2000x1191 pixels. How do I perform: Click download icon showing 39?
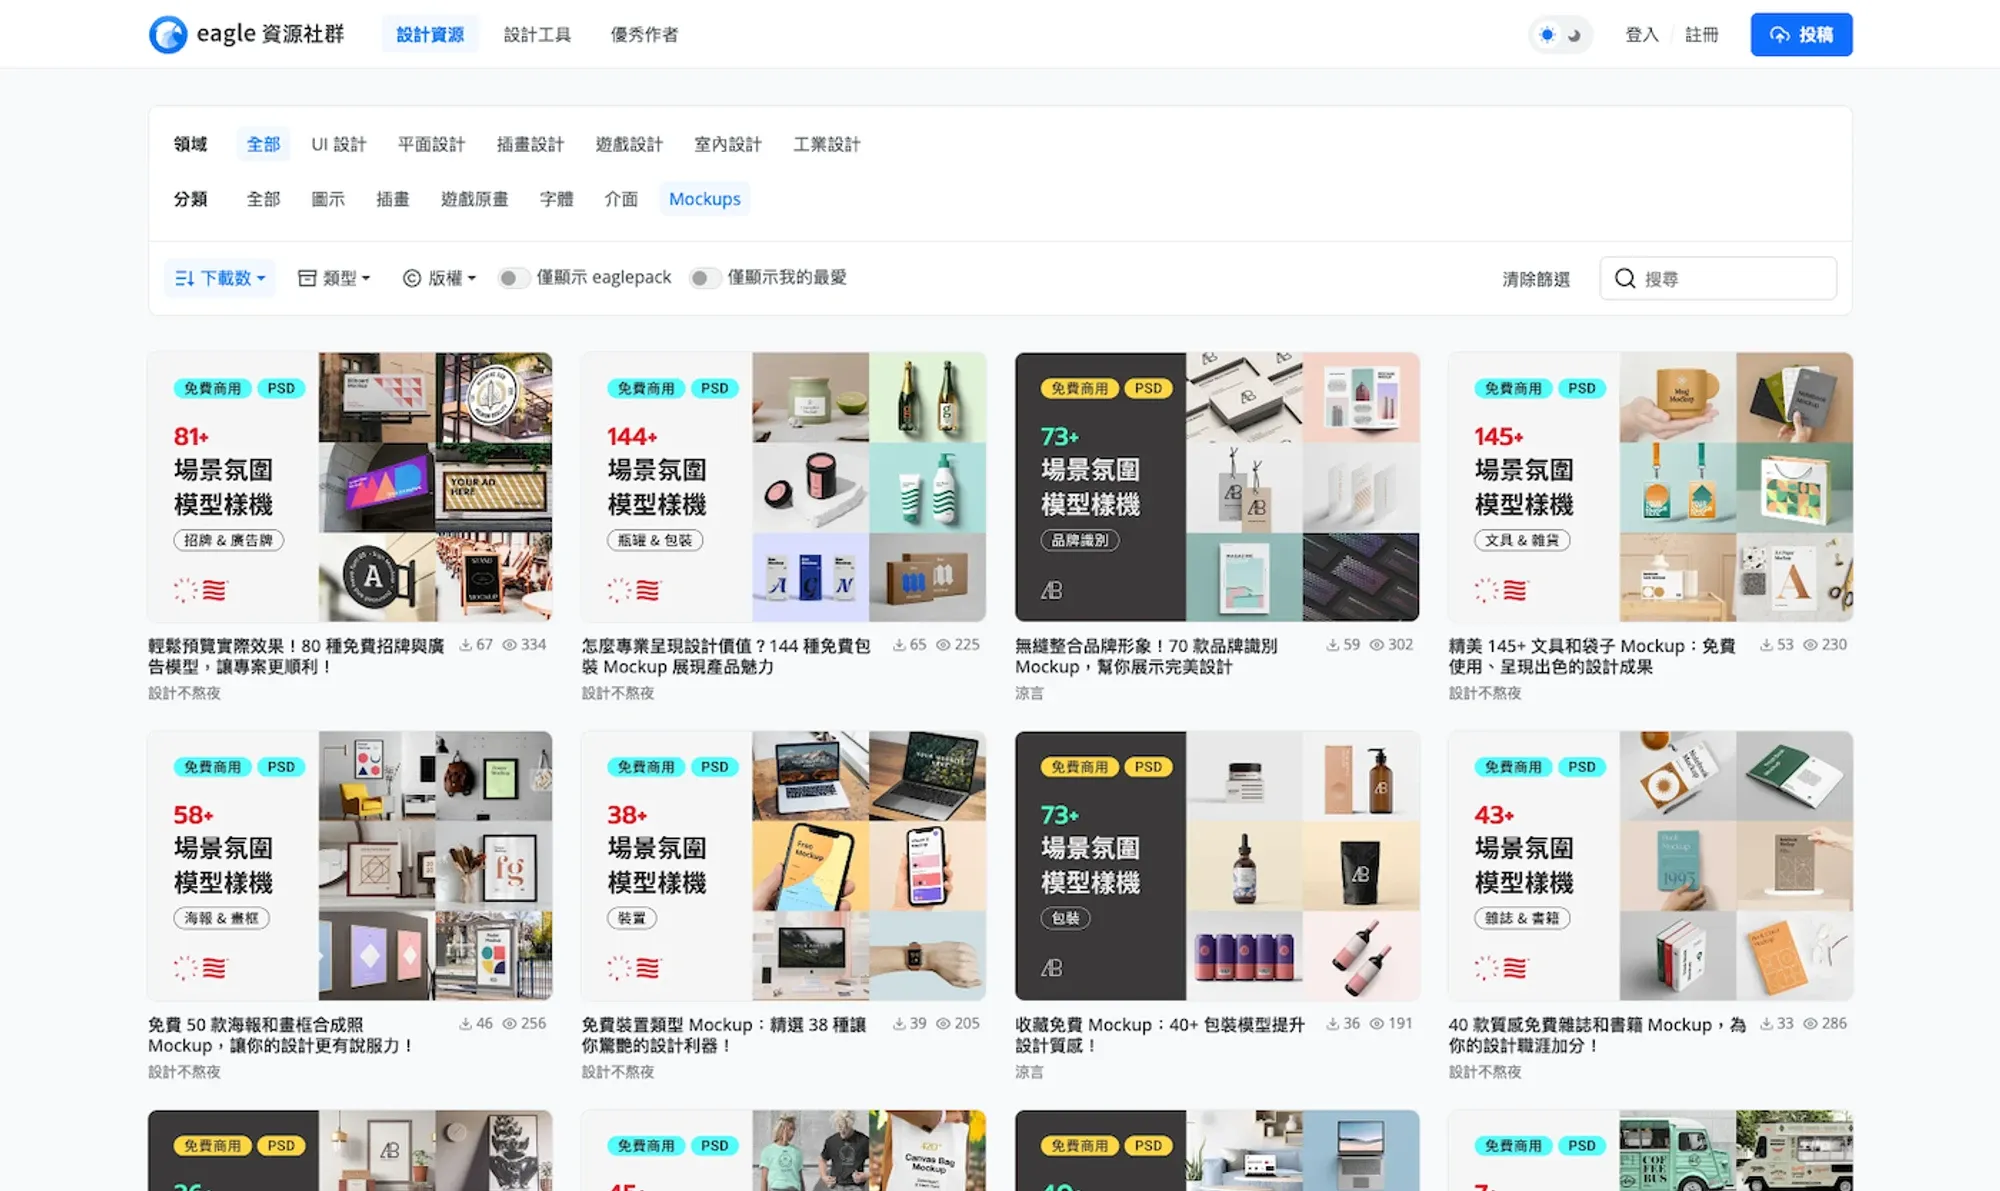tap(899, 1024)
